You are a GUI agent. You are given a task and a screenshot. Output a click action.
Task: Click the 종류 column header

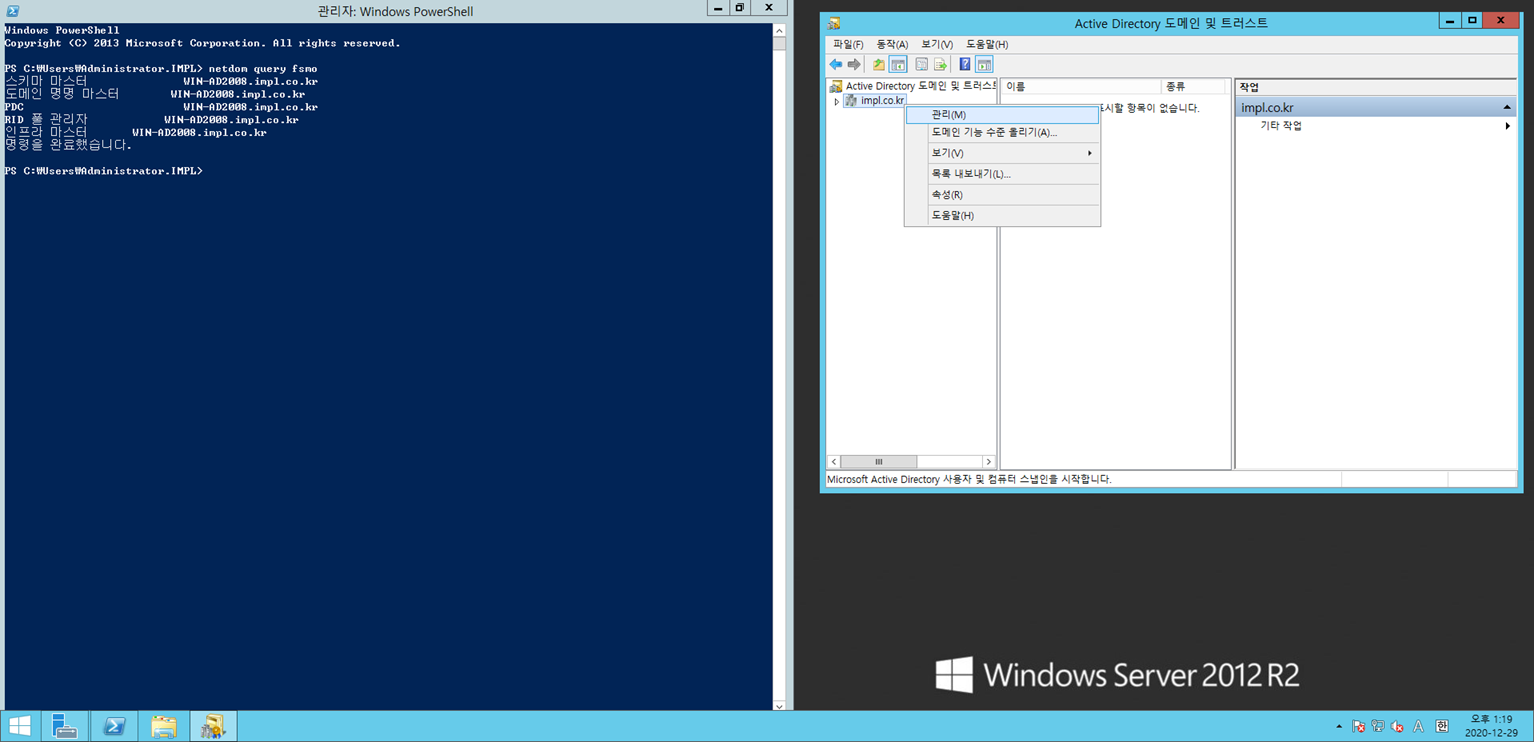(x=1193, y=87)
